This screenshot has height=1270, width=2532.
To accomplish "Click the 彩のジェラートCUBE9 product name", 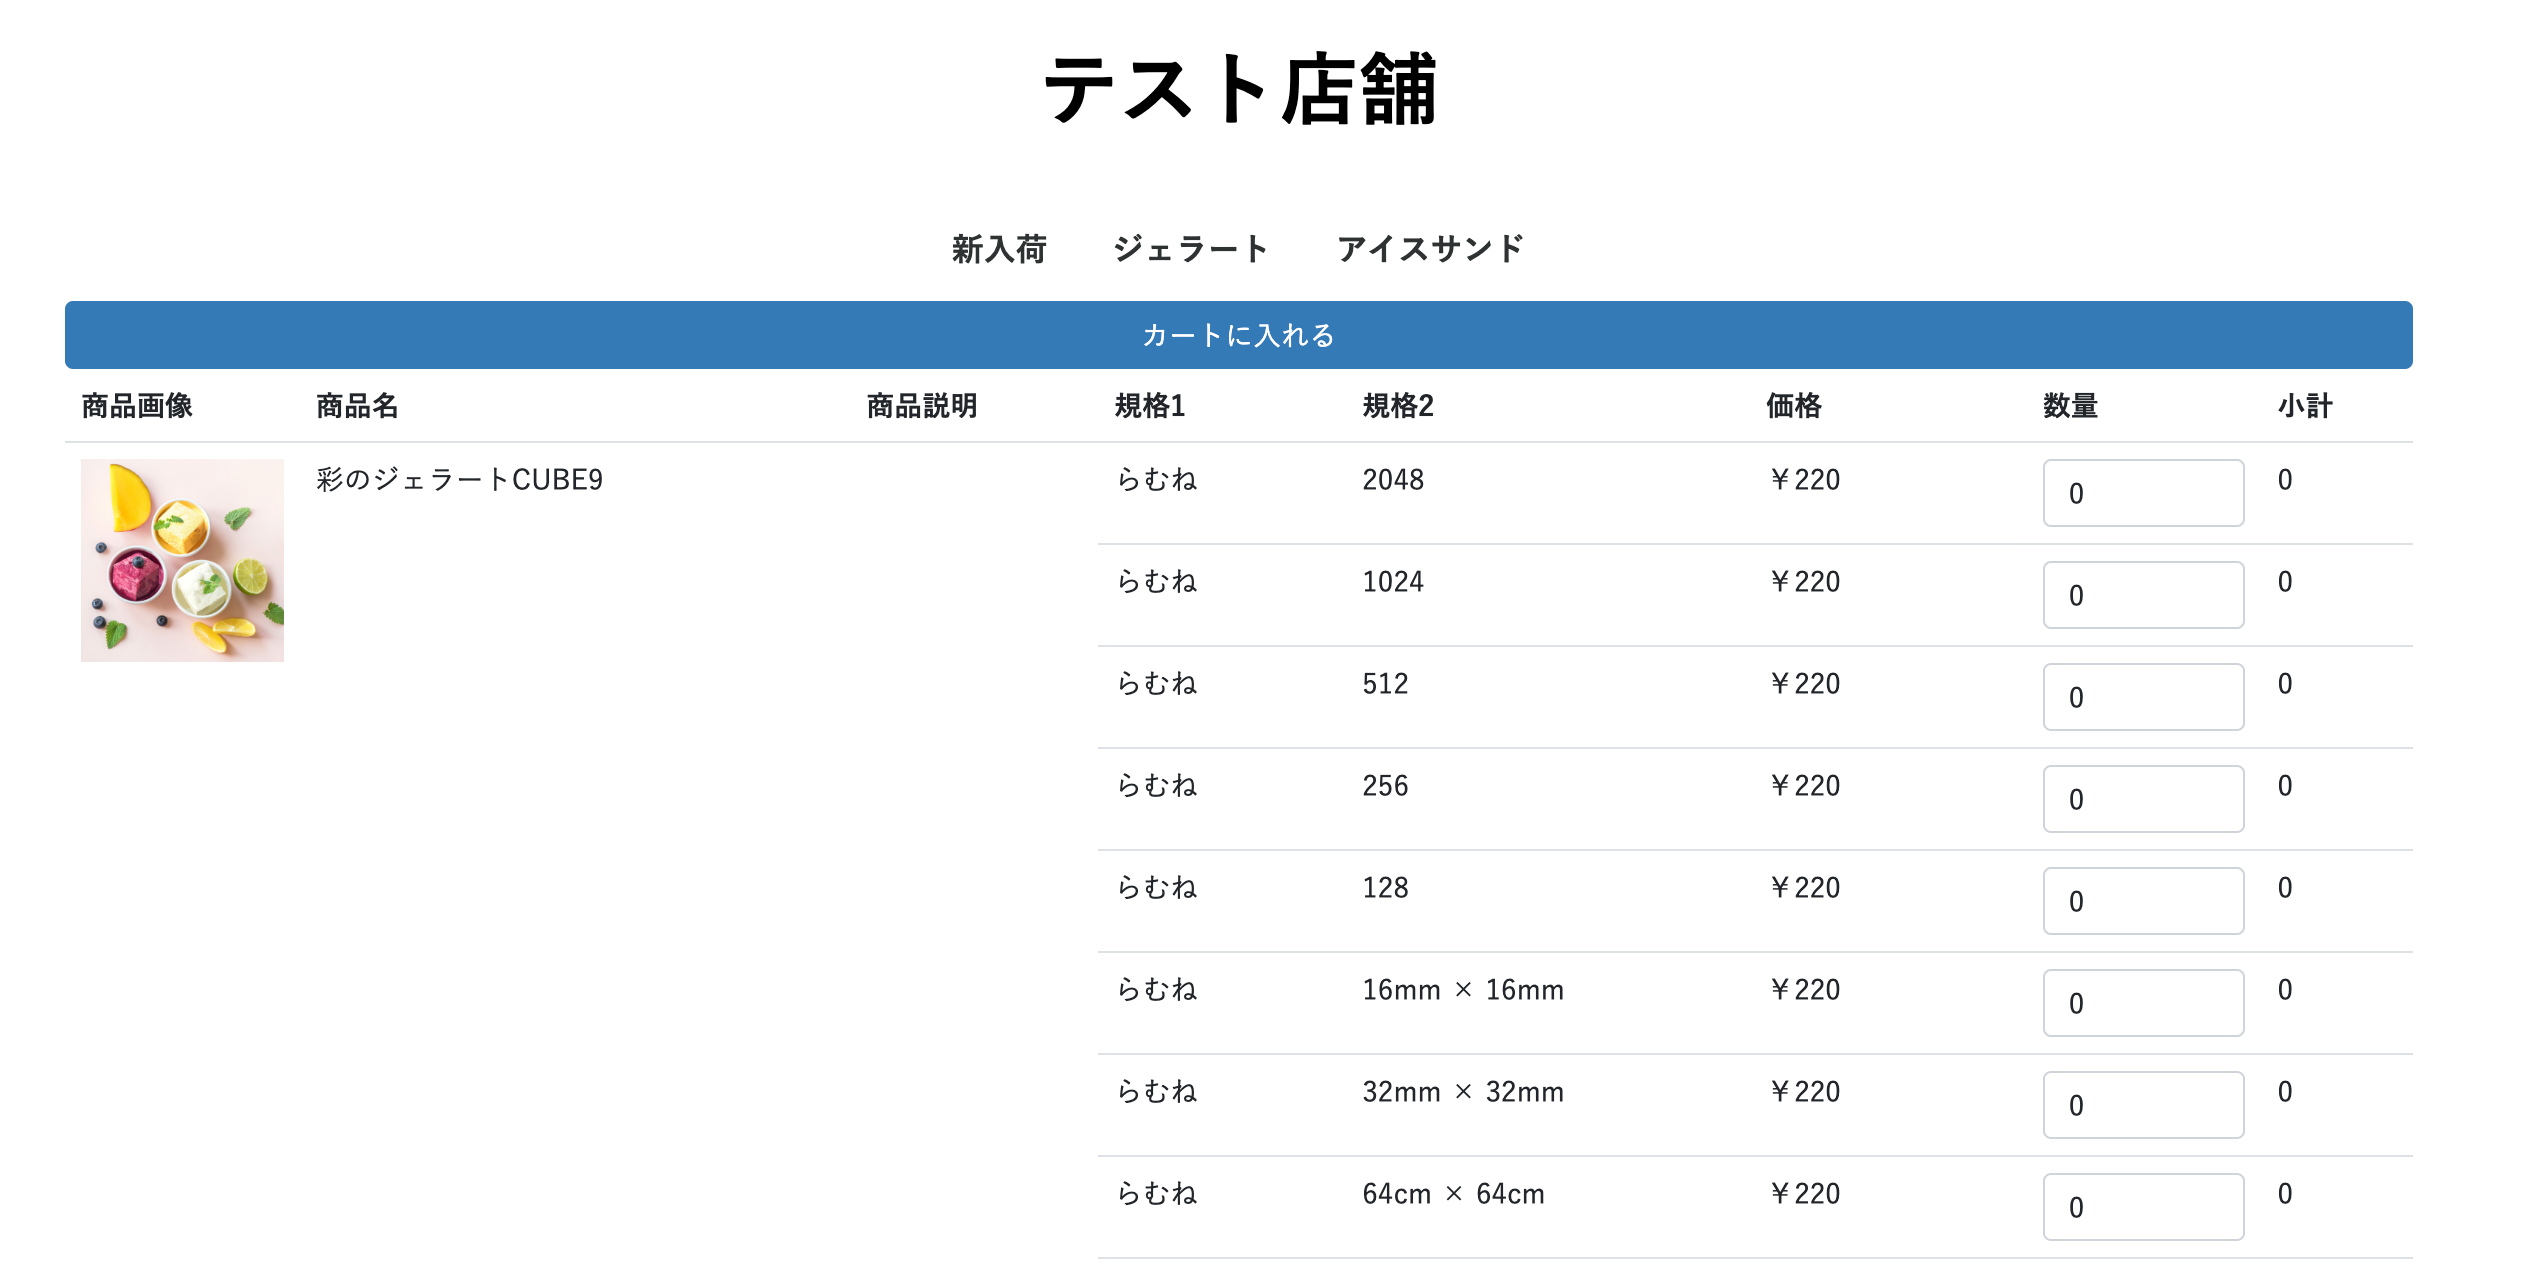I will click(x=459, y=480).
